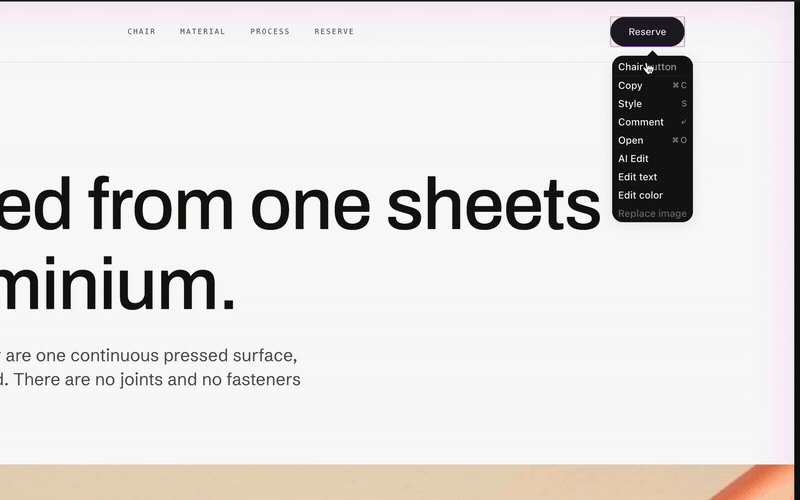This screenshot has width=800, height=500.
Task: Select the RESERVE navigation link
Action: (334, 32)
